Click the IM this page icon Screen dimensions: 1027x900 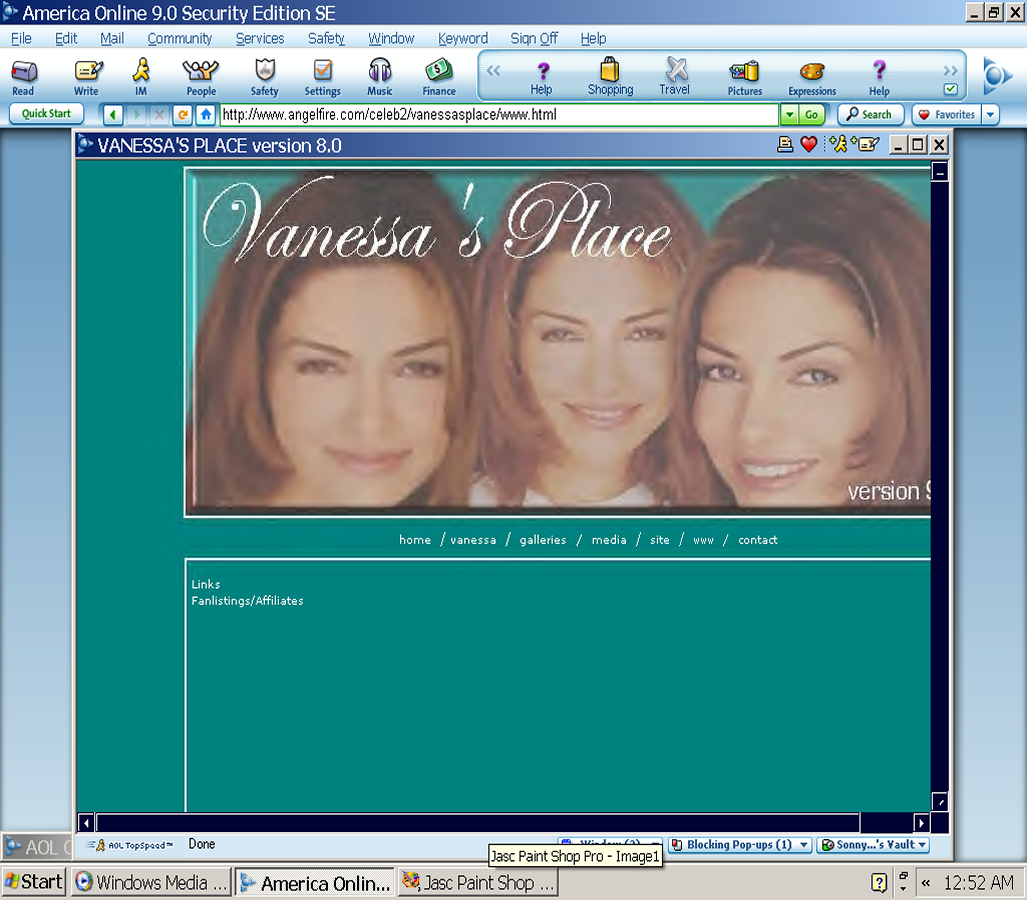click(x=838, y=144)
